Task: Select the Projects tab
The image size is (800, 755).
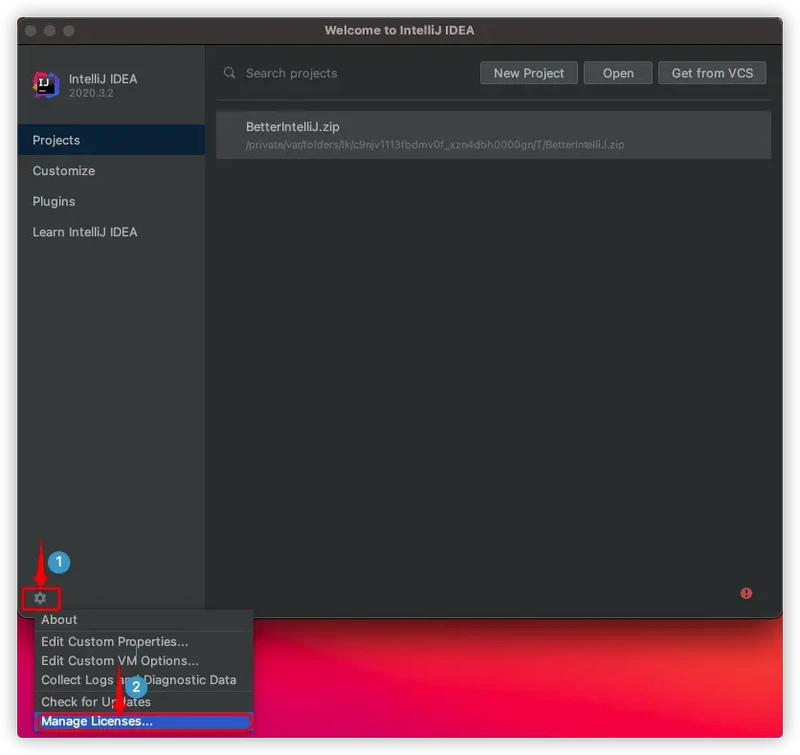Action: click(111, 140)
